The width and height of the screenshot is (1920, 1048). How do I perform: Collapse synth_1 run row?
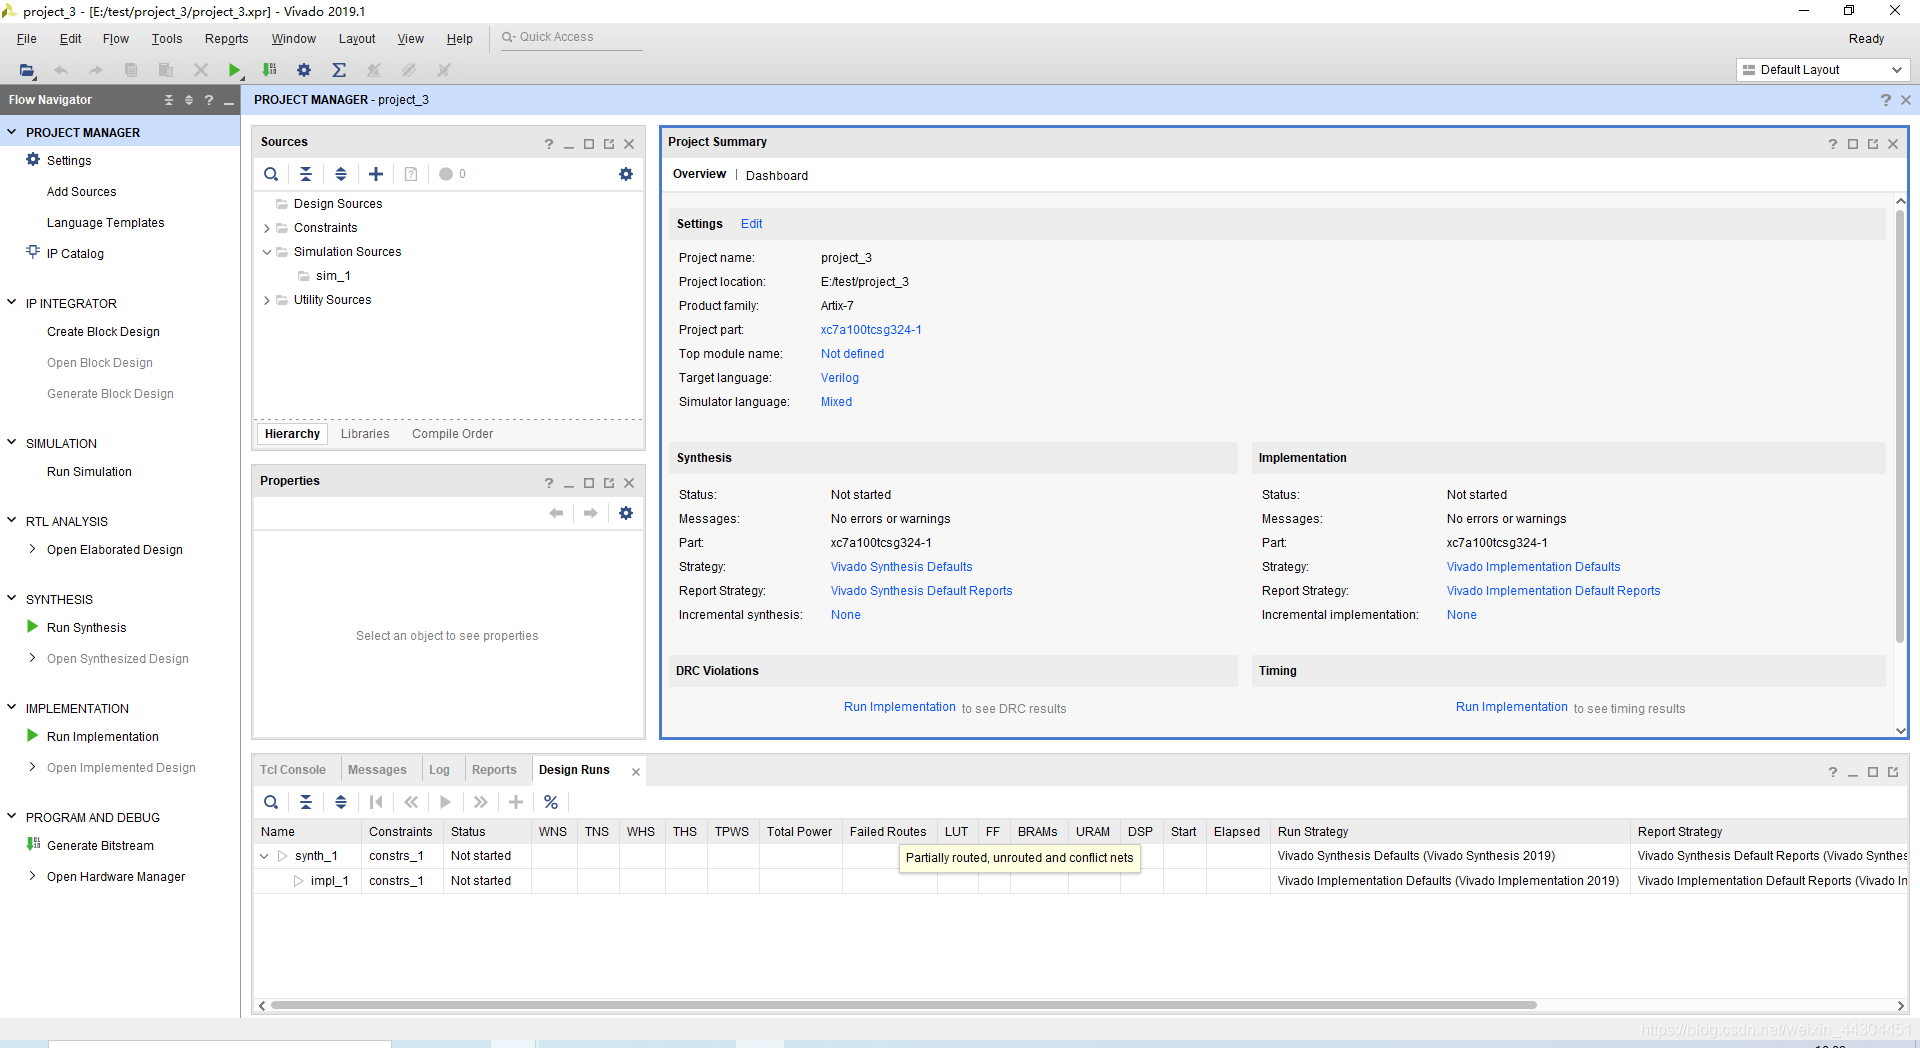(x=264, y=856)
